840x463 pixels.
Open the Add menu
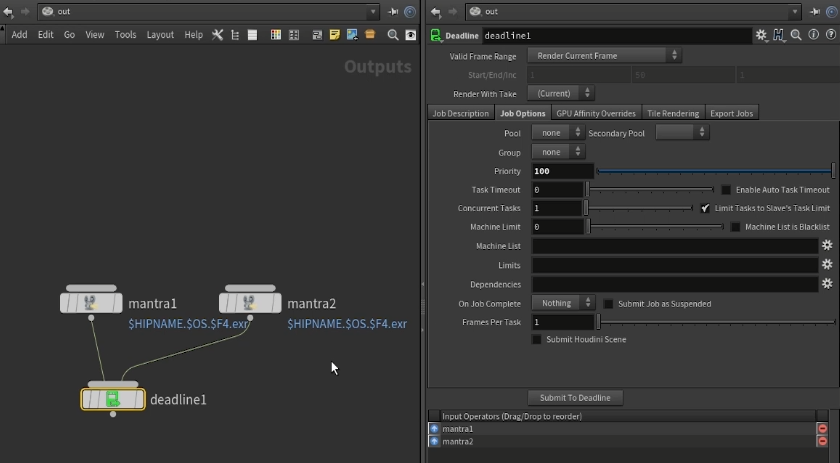pos(19,35)
